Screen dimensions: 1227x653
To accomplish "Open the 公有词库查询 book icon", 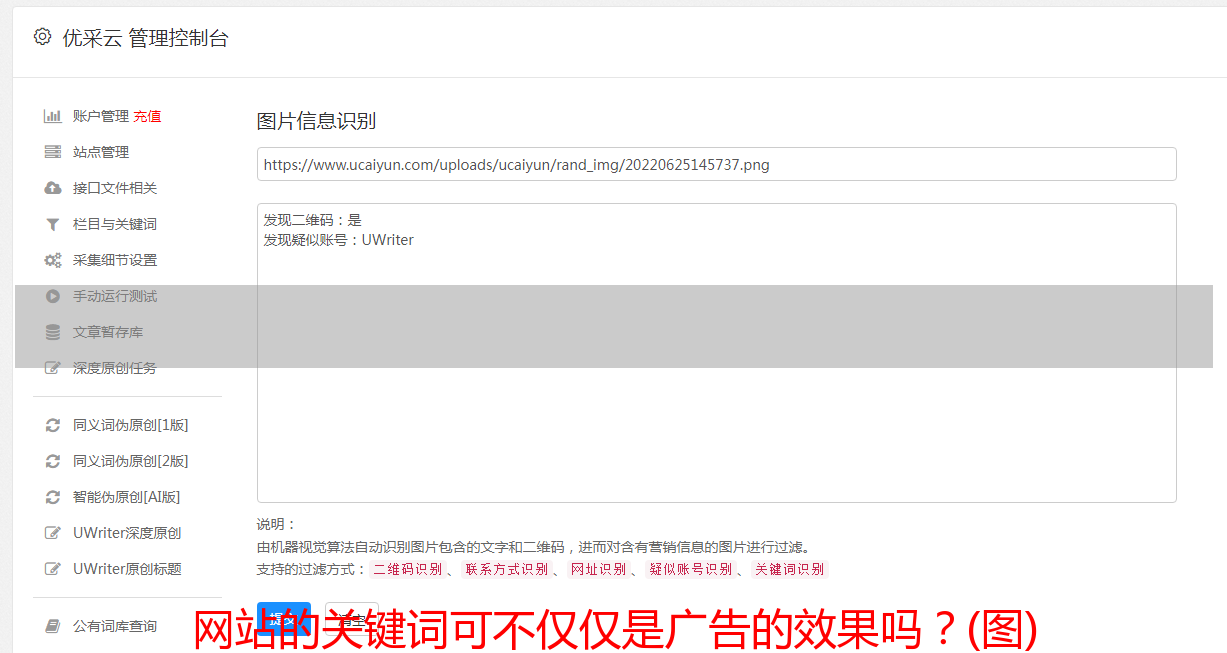I will tap(53, 626).
